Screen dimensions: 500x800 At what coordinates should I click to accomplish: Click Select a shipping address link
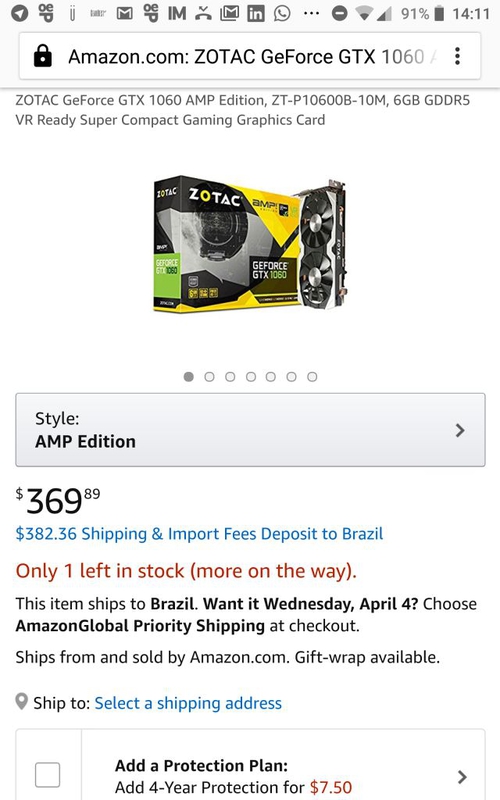click(x=188, y=703)
